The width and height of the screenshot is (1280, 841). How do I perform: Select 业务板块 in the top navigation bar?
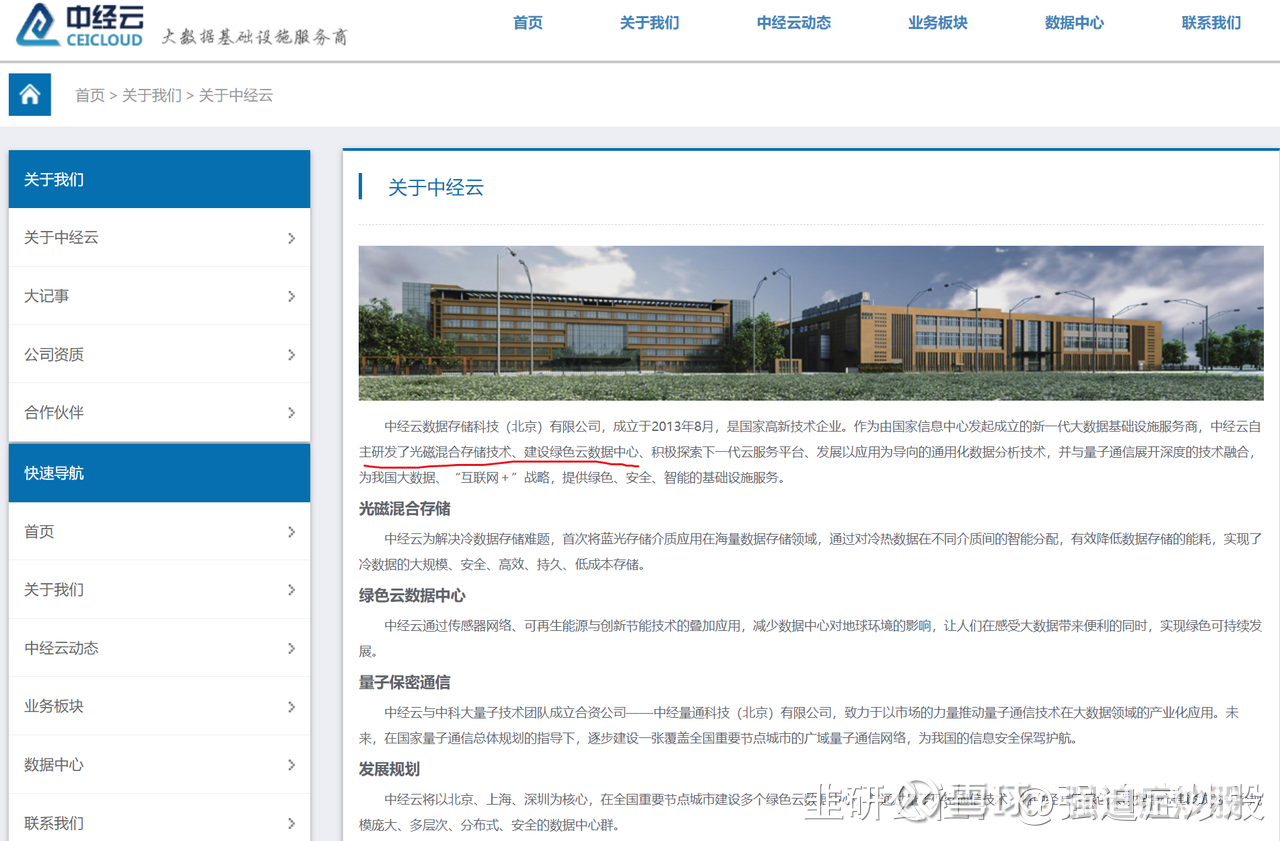coord(938,23)
